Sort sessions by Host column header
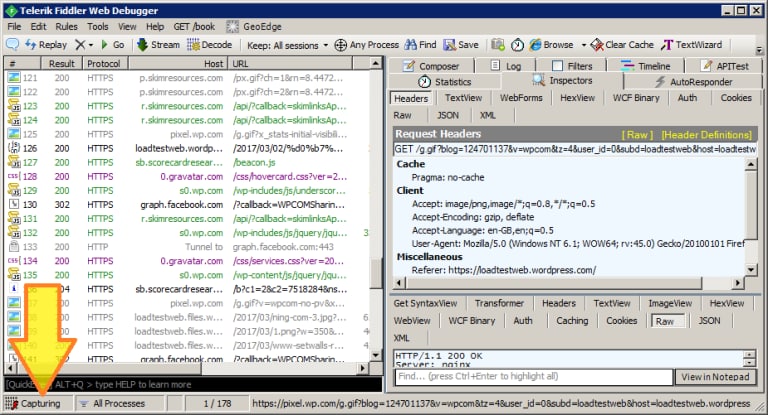 tap(177, 64)
